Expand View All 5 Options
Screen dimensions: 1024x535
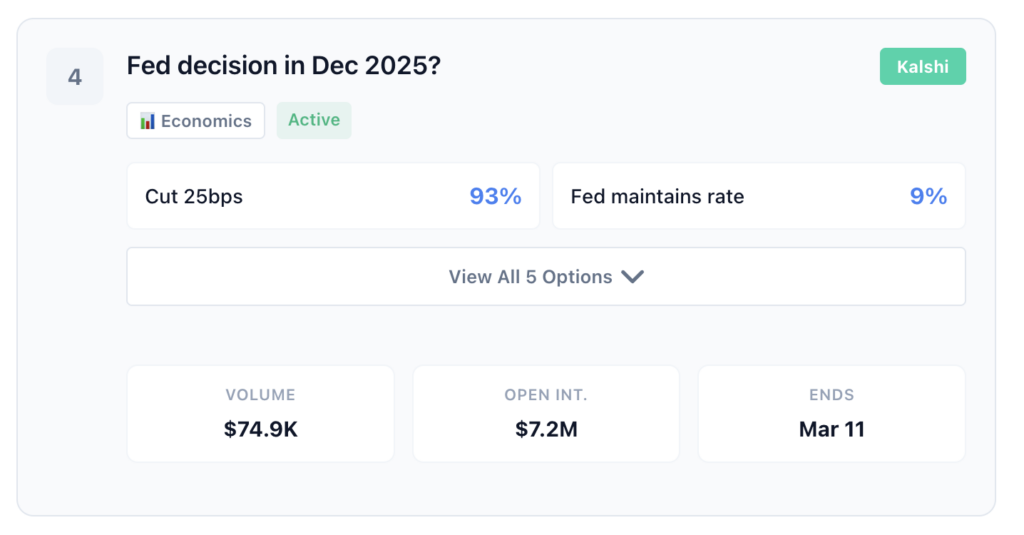(545, 277)
